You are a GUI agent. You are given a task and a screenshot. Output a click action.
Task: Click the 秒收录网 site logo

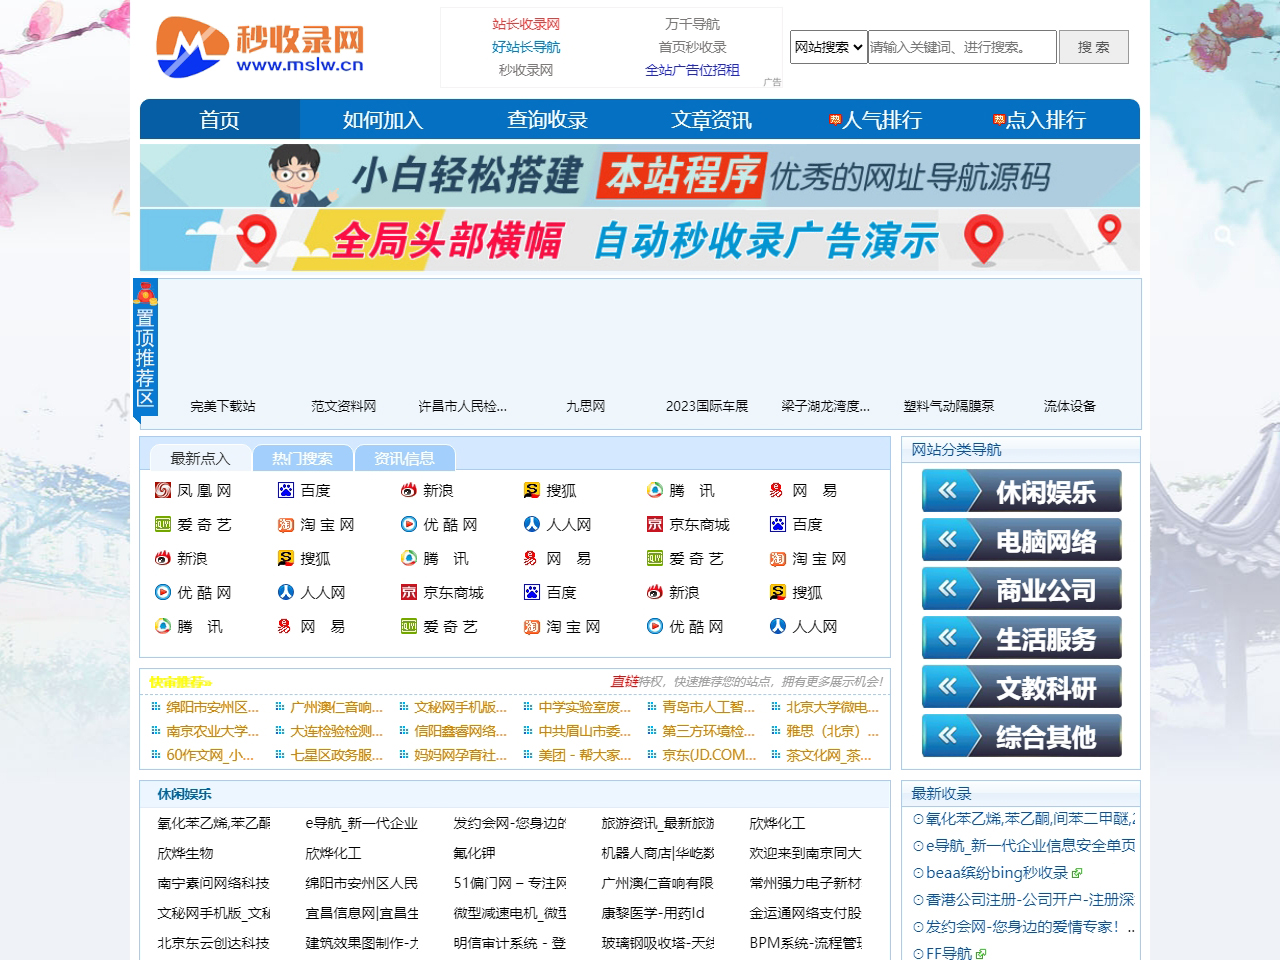260,47
